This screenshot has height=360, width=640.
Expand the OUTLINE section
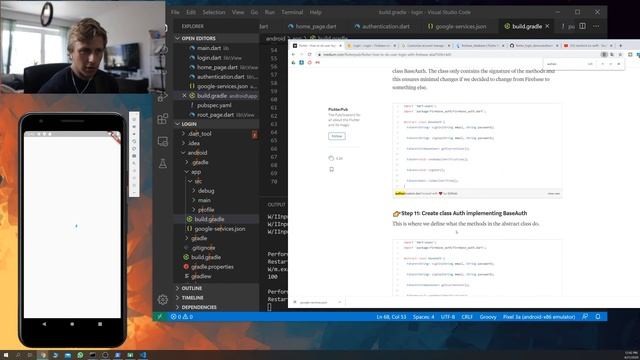coord(191,288)
